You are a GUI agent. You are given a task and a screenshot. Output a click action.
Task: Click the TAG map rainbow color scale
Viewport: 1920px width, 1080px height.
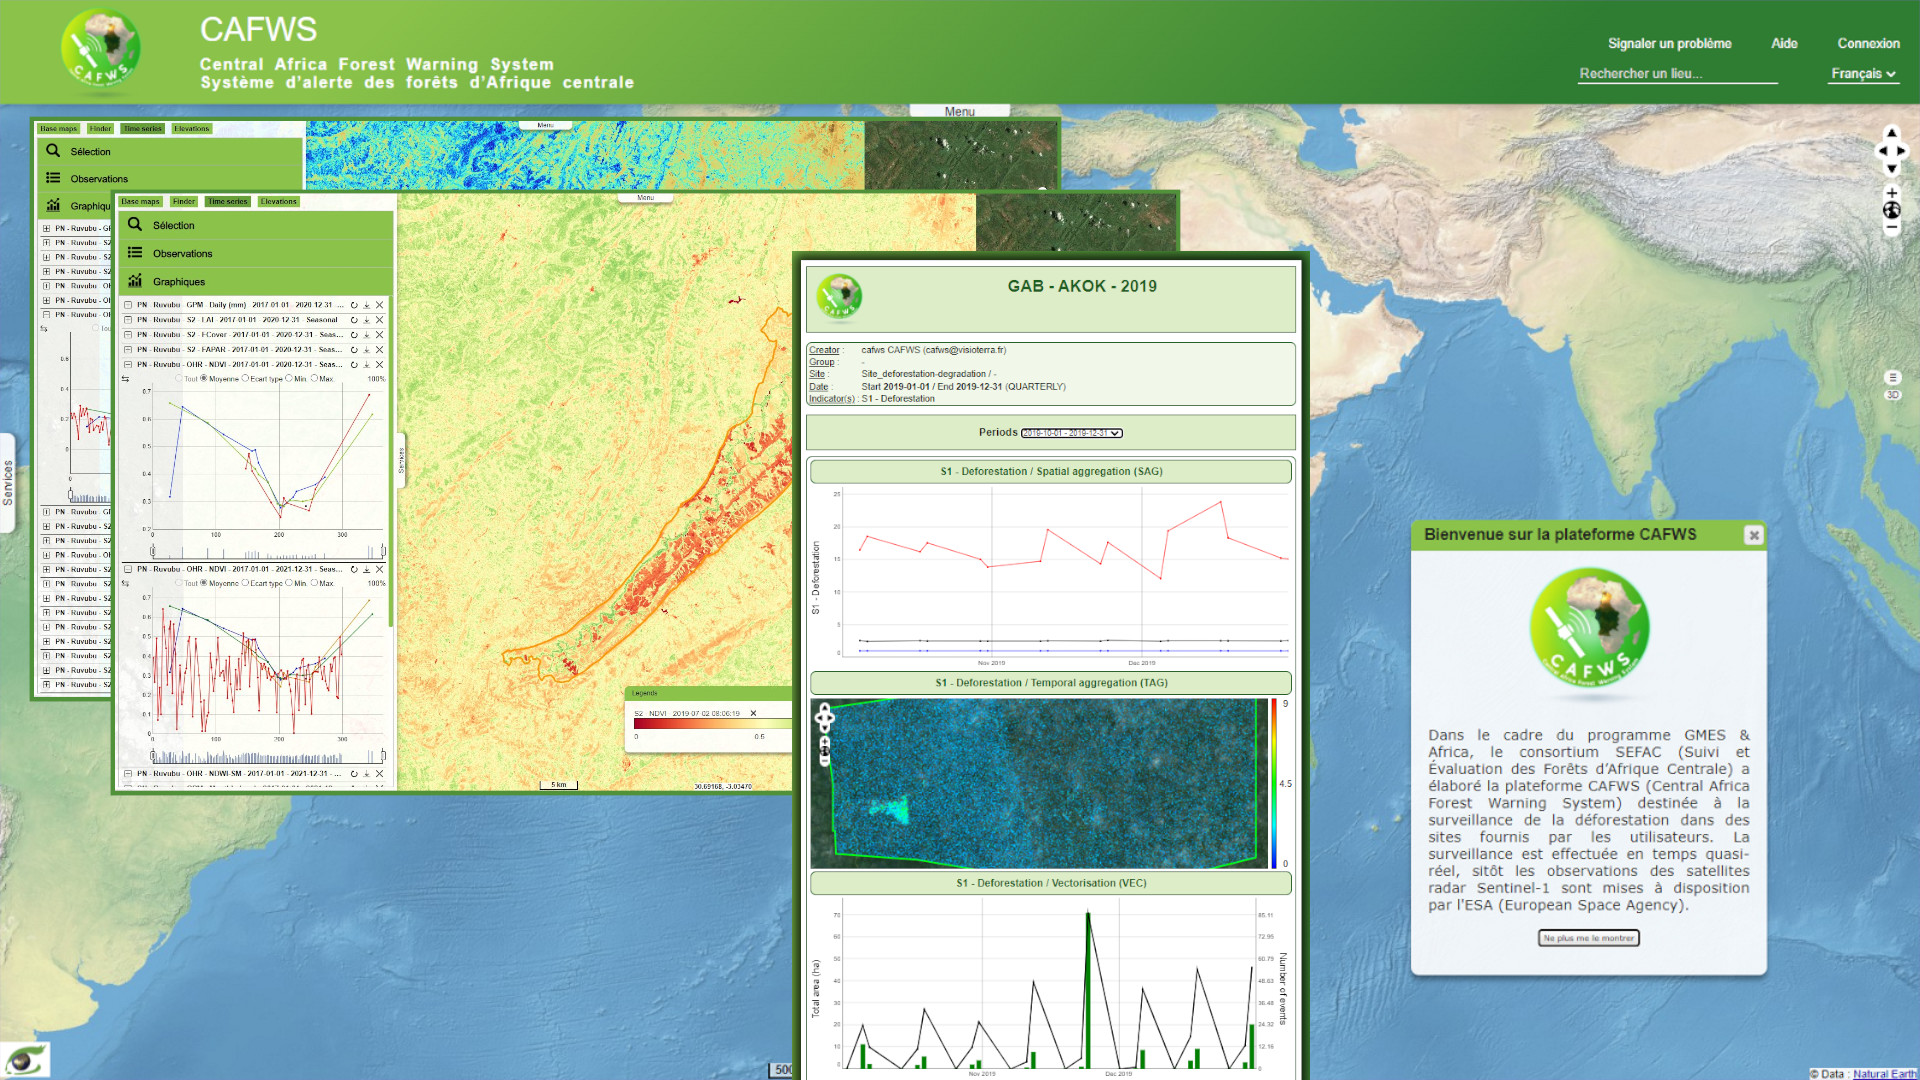point(1274,783)
